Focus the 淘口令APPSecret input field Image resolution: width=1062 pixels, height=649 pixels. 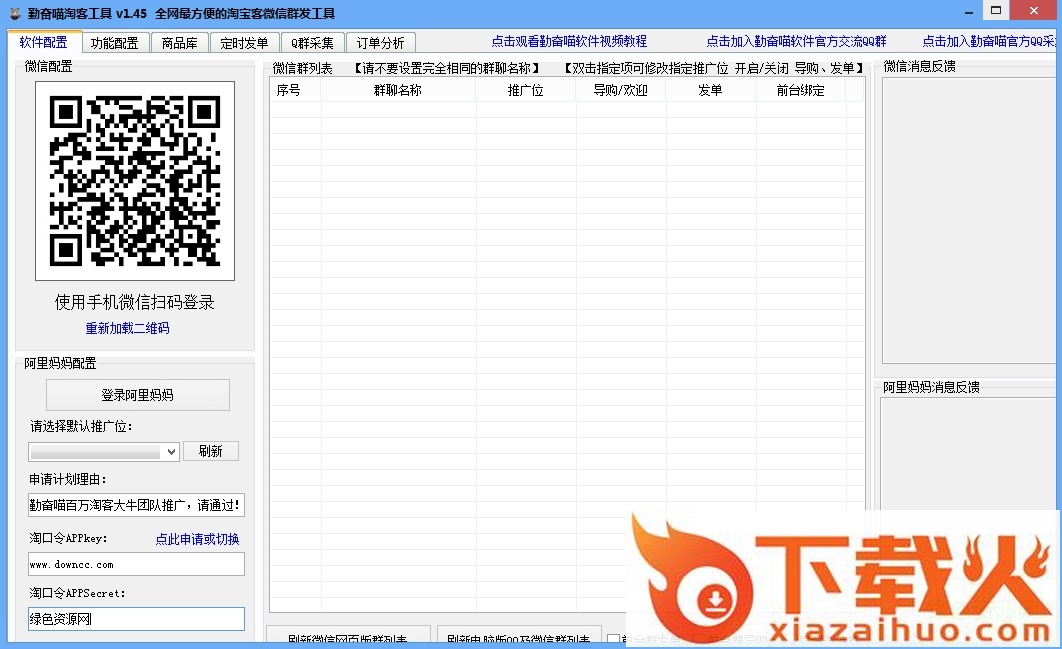point(136,619)
